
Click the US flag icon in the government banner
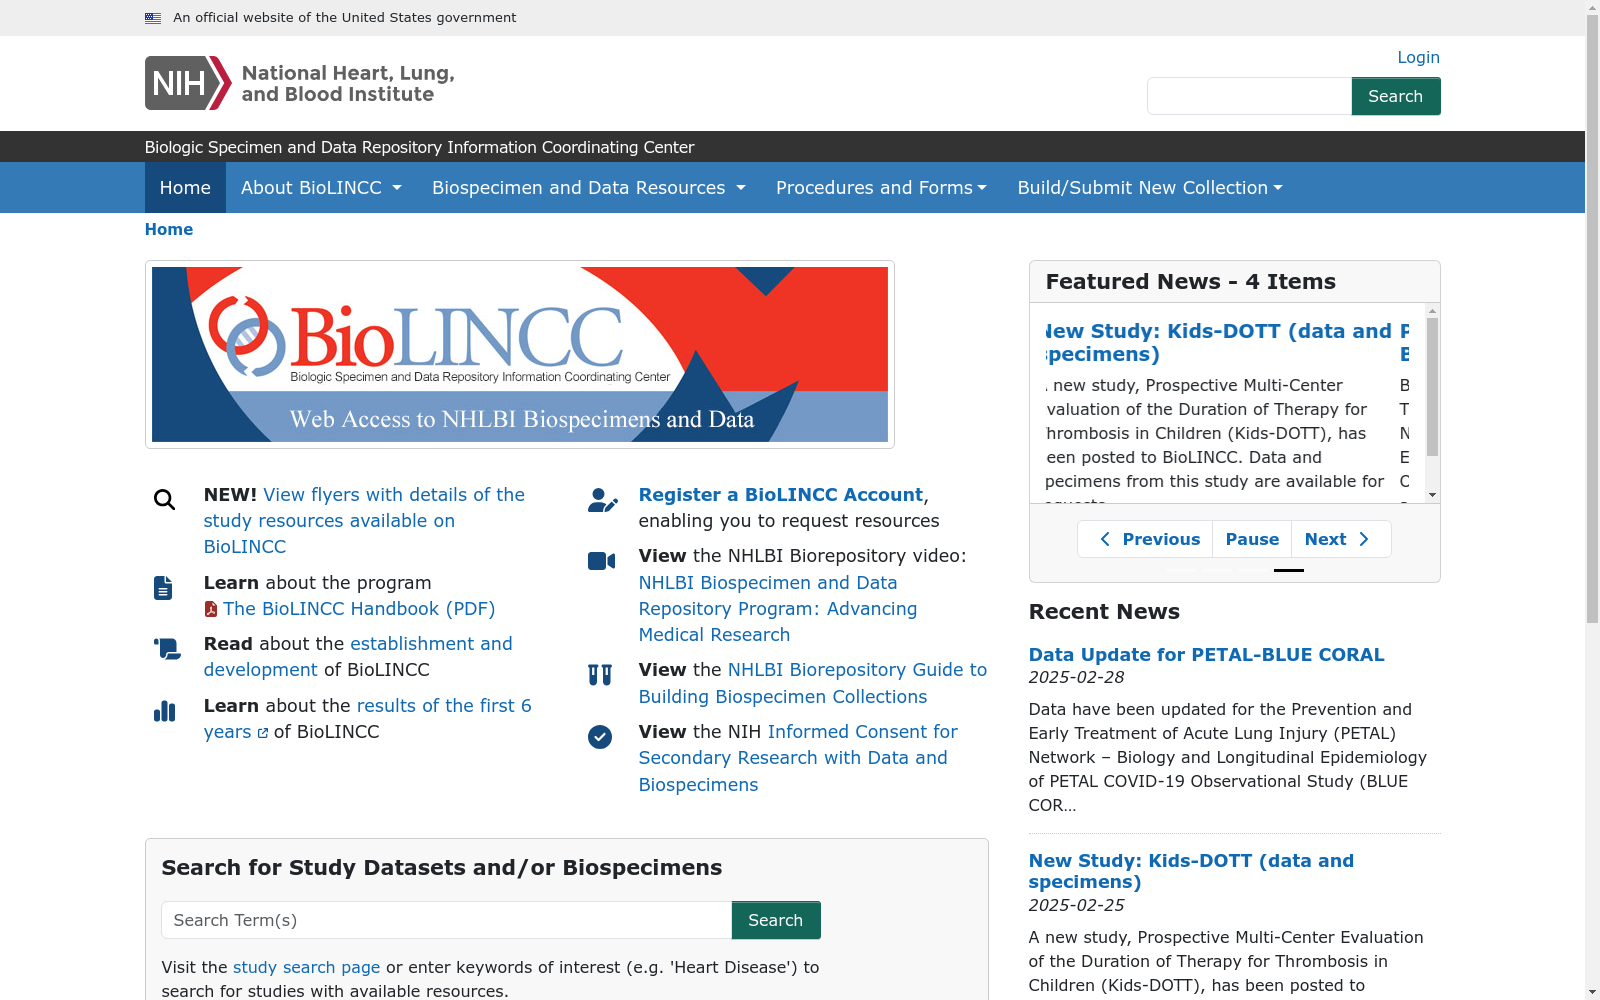pos(153,18)
